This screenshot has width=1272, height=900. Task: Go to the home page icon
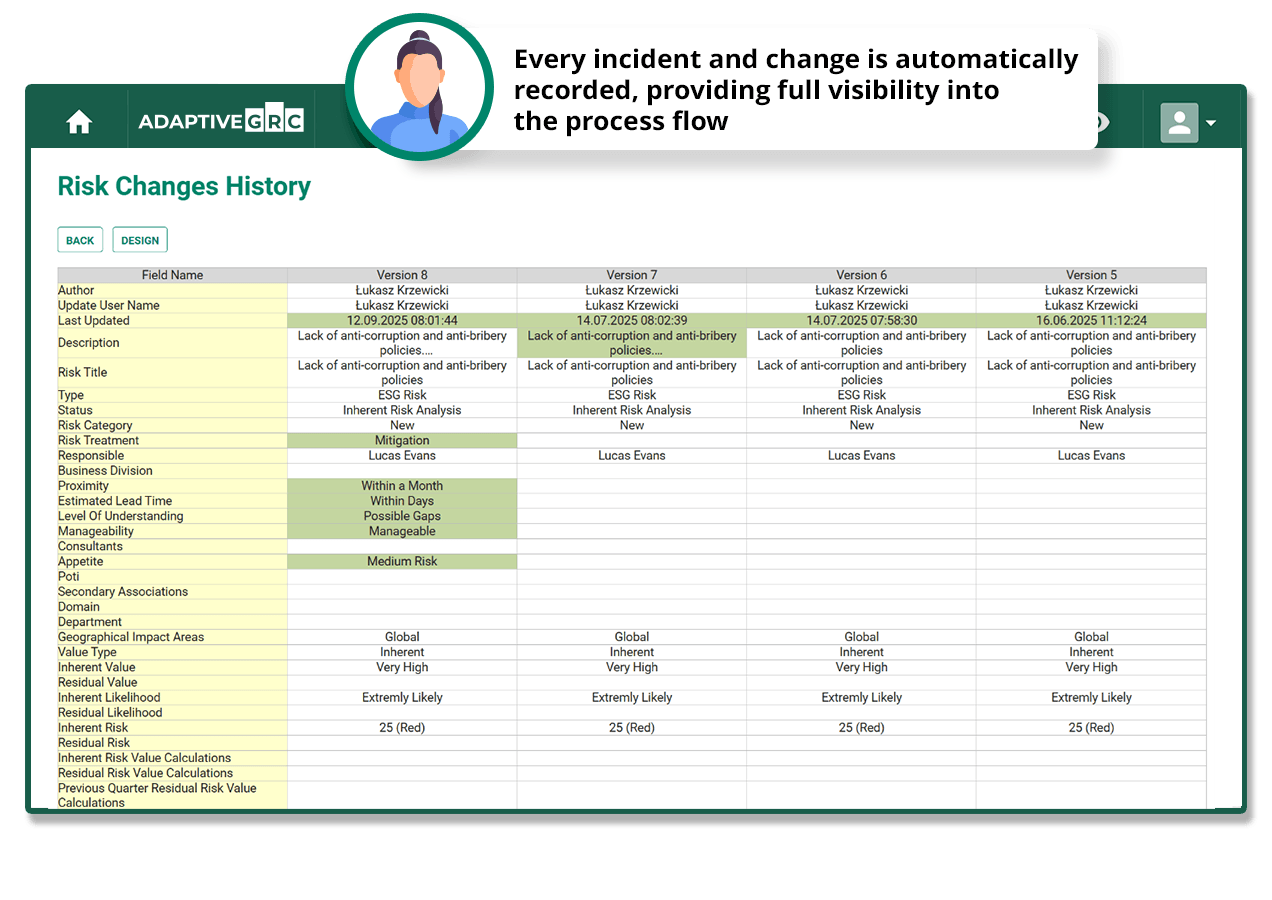tap(79, 122)
